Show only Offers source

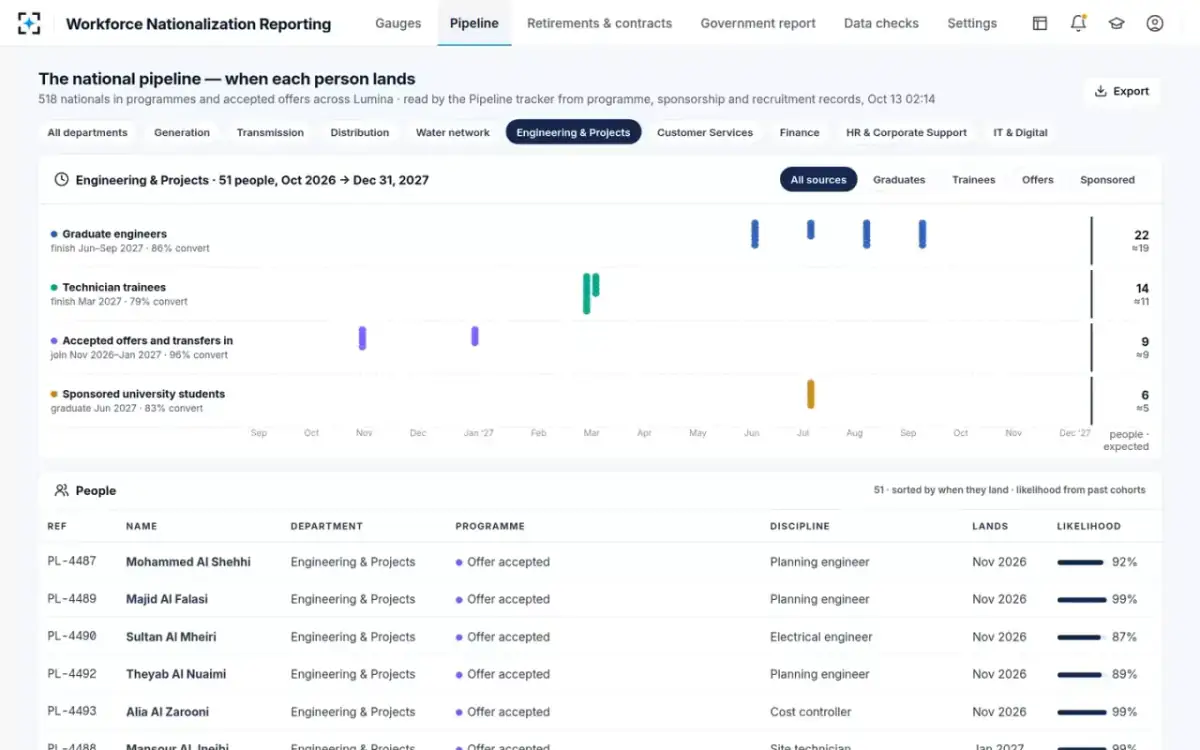pos(1038,180)
